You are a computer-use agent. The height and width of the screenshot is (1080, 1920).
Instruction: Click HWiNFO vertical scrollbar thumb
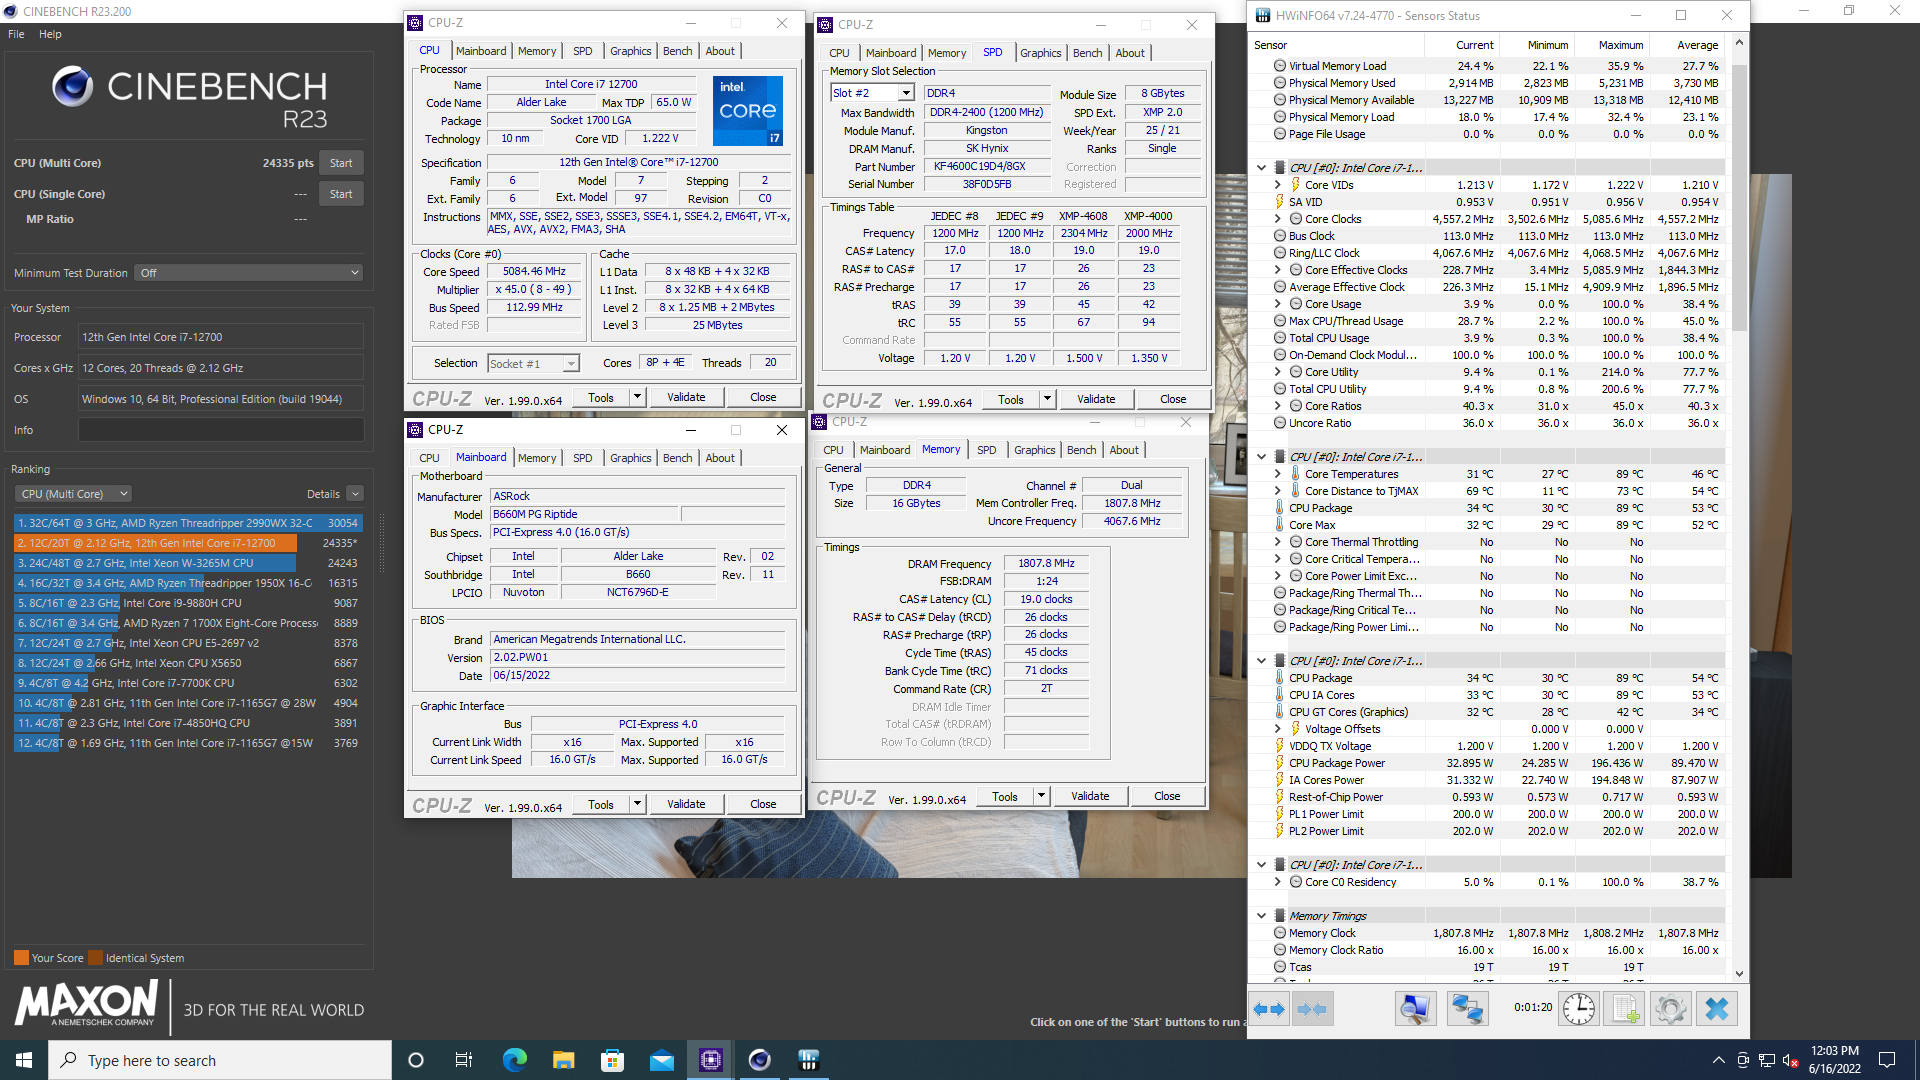click(1739, 200)
